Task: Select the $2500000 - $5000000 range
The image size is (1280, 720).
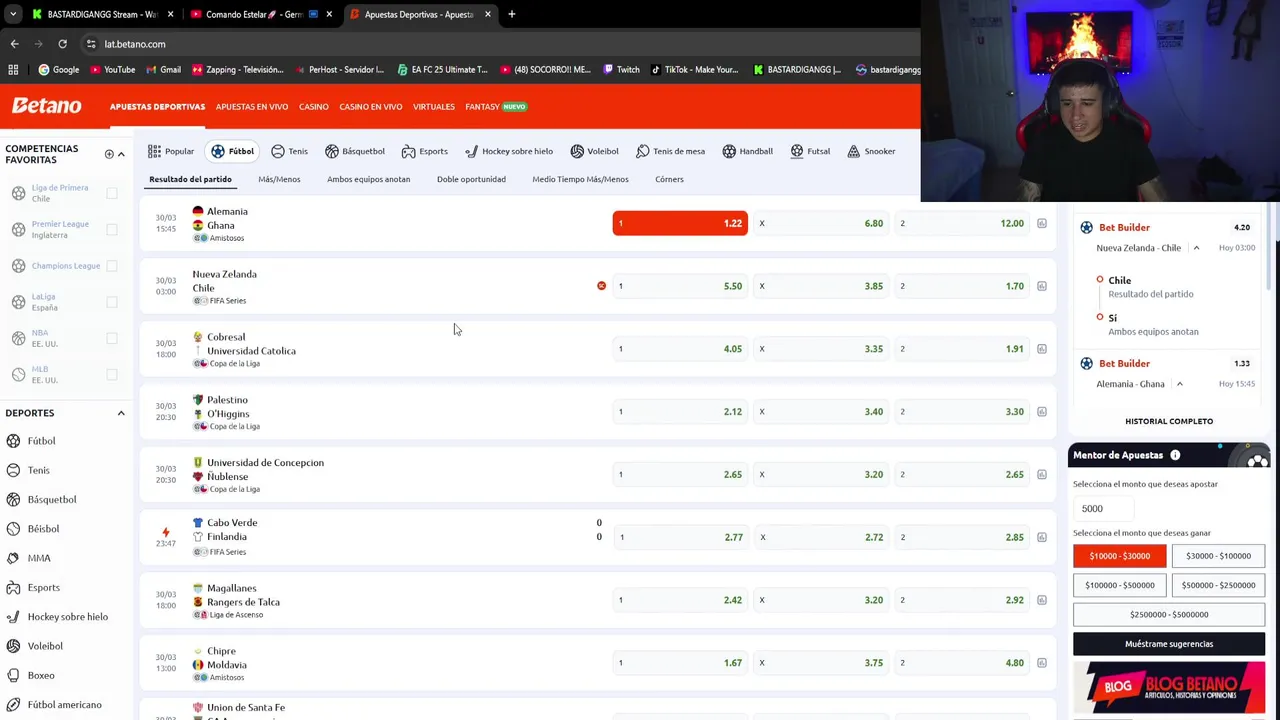Action: [1169, 614]
